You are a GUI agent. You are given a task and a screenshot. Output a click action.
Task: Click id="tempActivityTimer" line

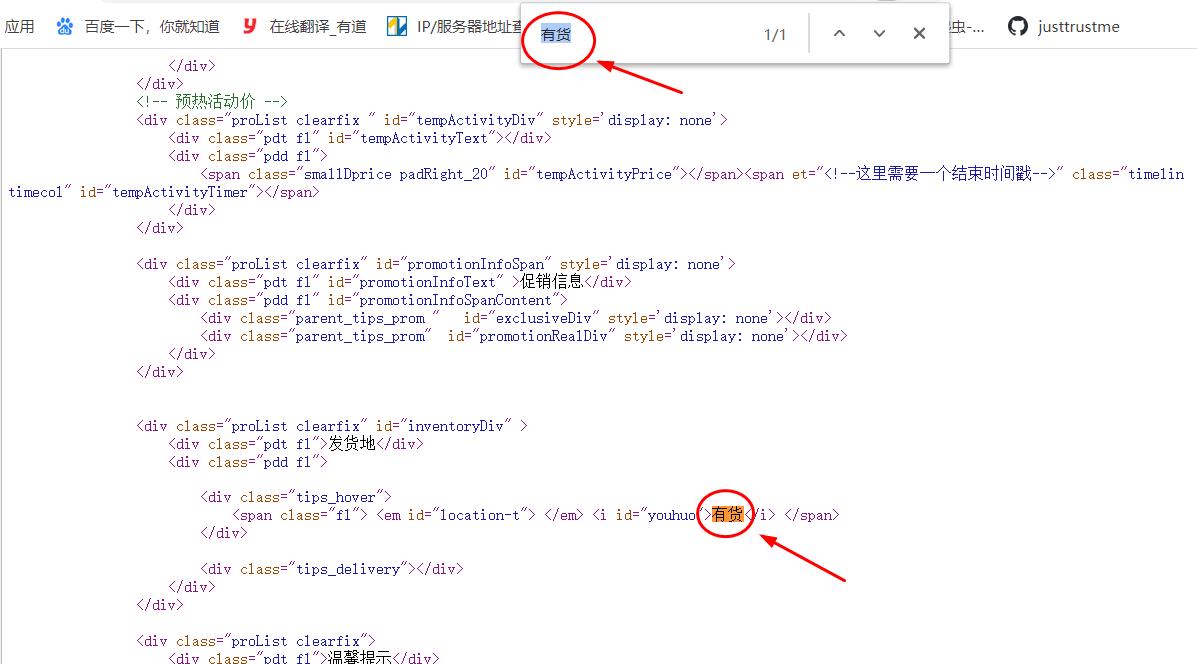coord(164,192)
